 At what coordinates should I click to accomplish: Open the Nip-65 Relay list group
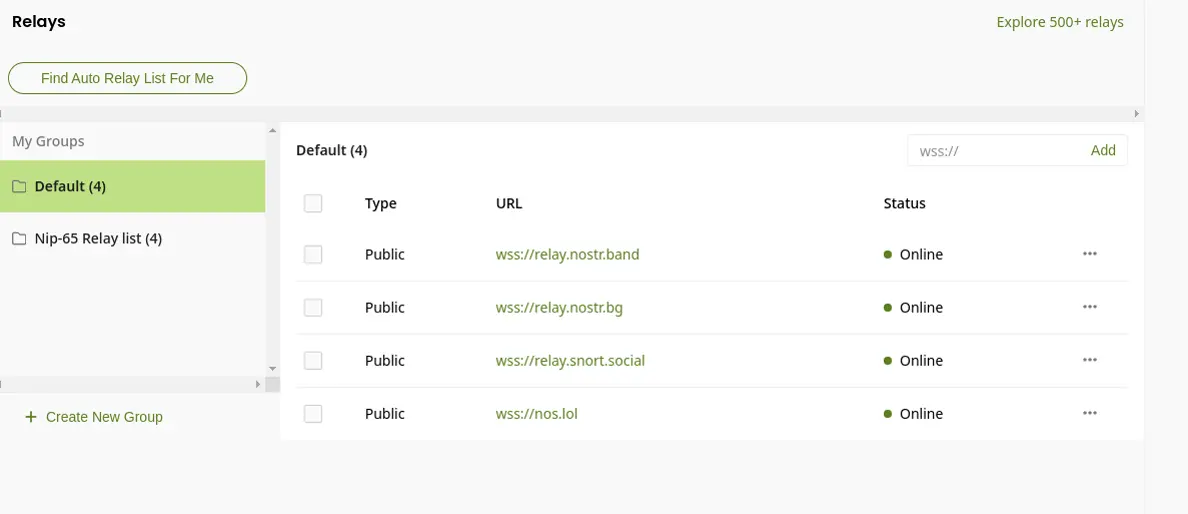coord(98,238)
